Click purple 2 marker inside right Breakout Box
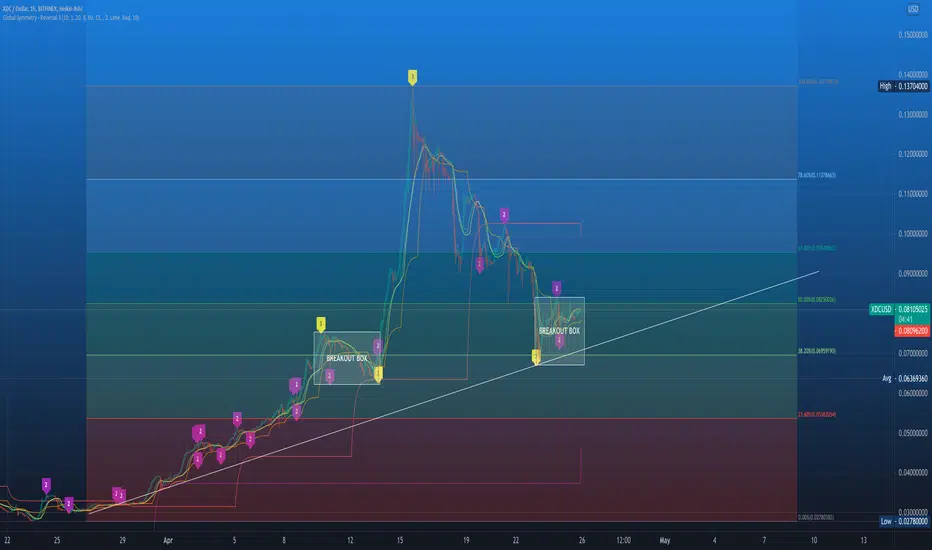The width and height of the screenshot is (932, 550). tap(559, 341)
